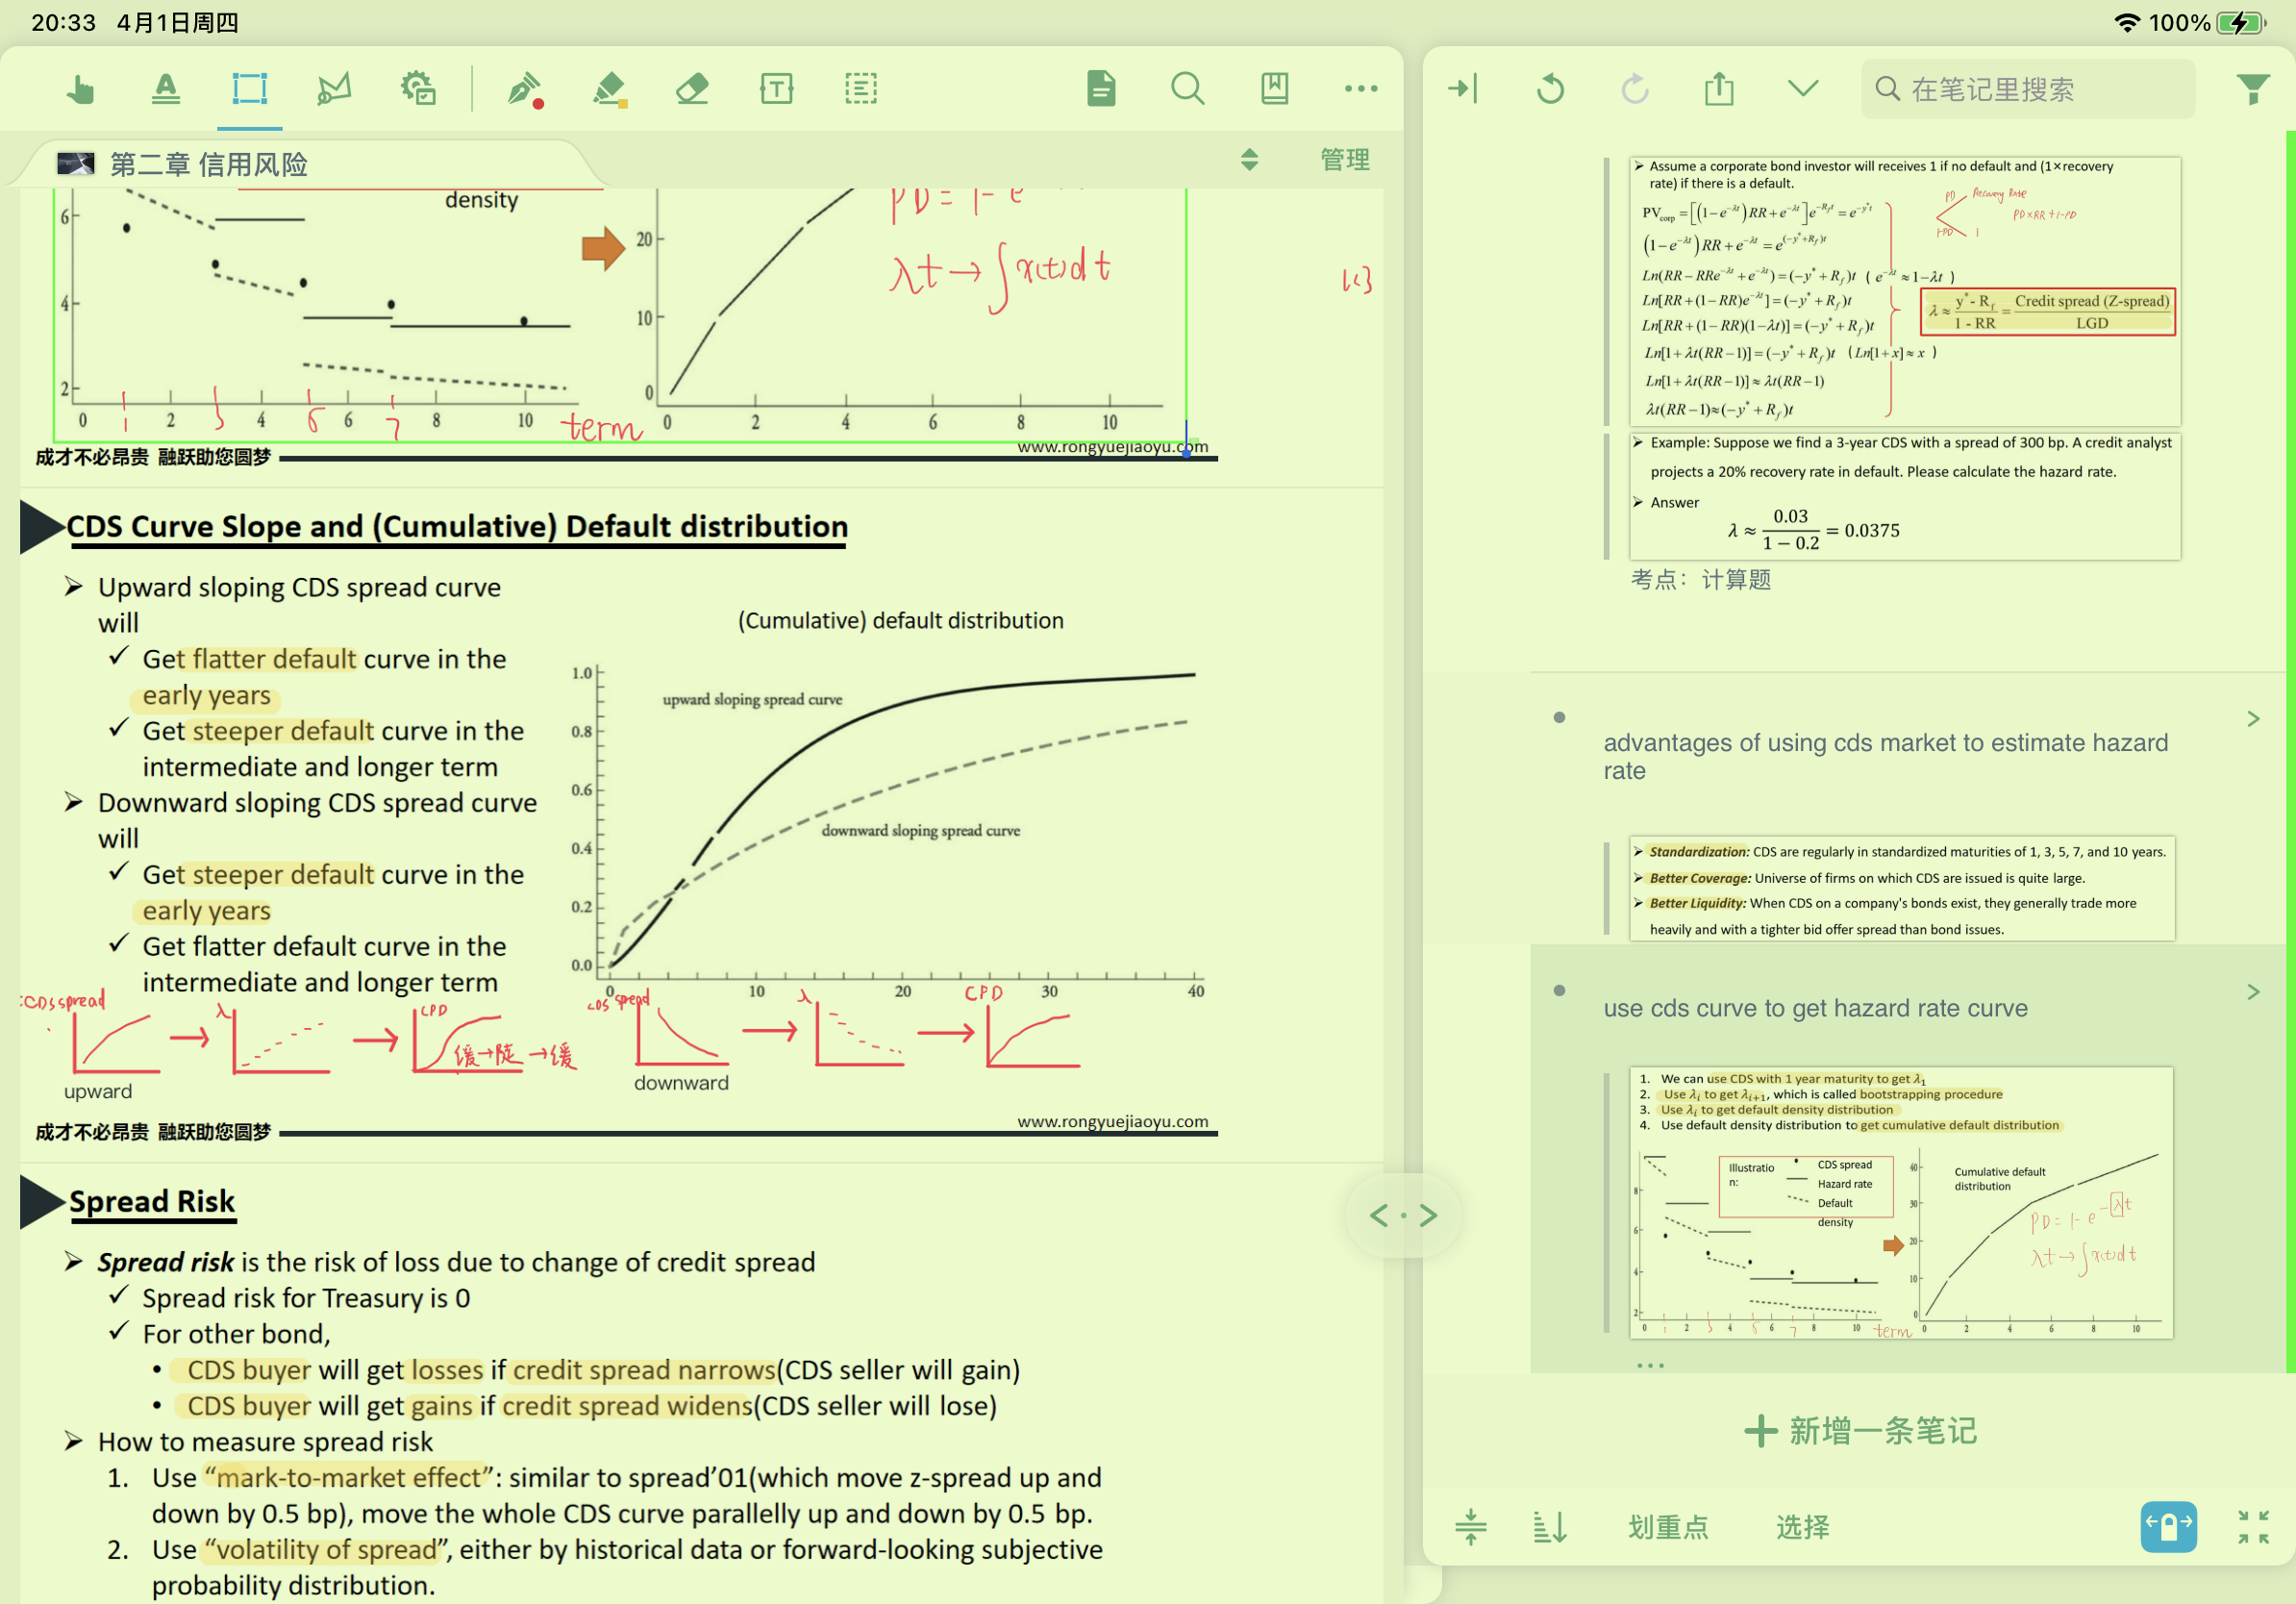Screen dimensions: 2296x1604
Task: Select note title 'advantages of using cds market to estimate hazard rate'
Action: [x=1886, y=756]
